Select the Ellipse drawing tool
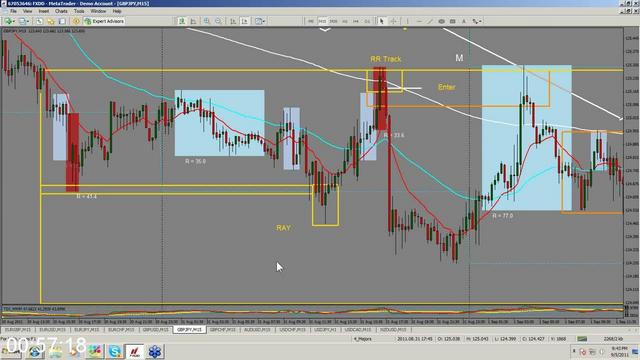The width and height of the screenshot is (640, 360). point(441,21)
